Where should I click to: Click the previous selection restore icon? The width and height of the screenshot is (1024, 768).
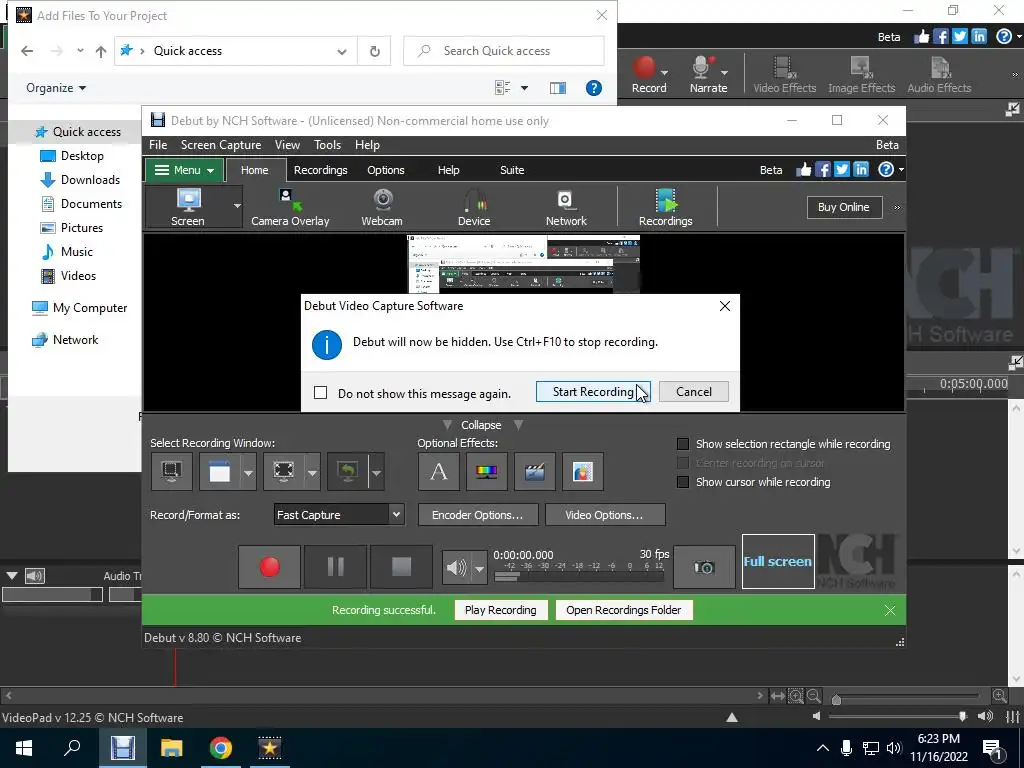(x=347, y=472)
